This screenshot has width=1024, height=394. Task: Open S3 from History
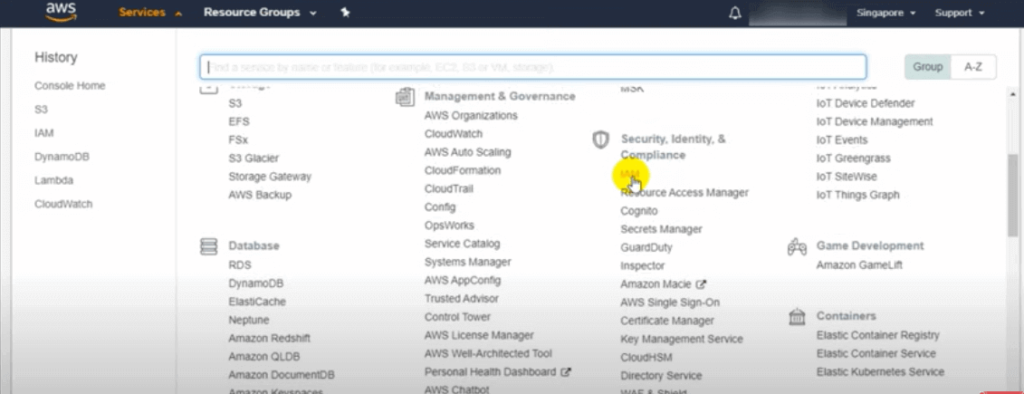(41, 110)
